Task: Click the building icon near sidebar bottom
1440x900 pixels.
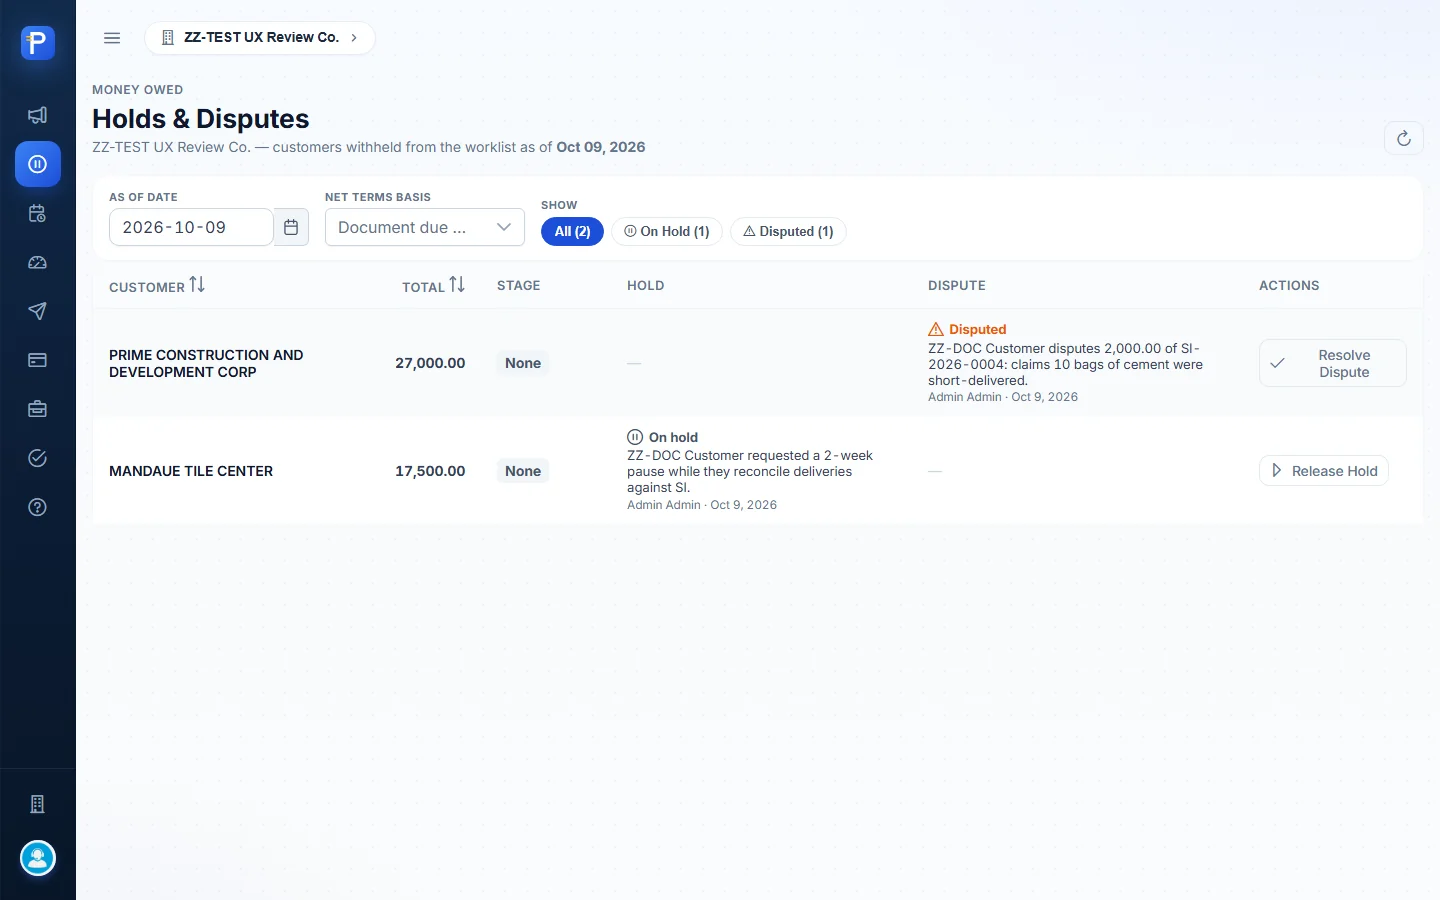Action: click(x=38, y=804)
